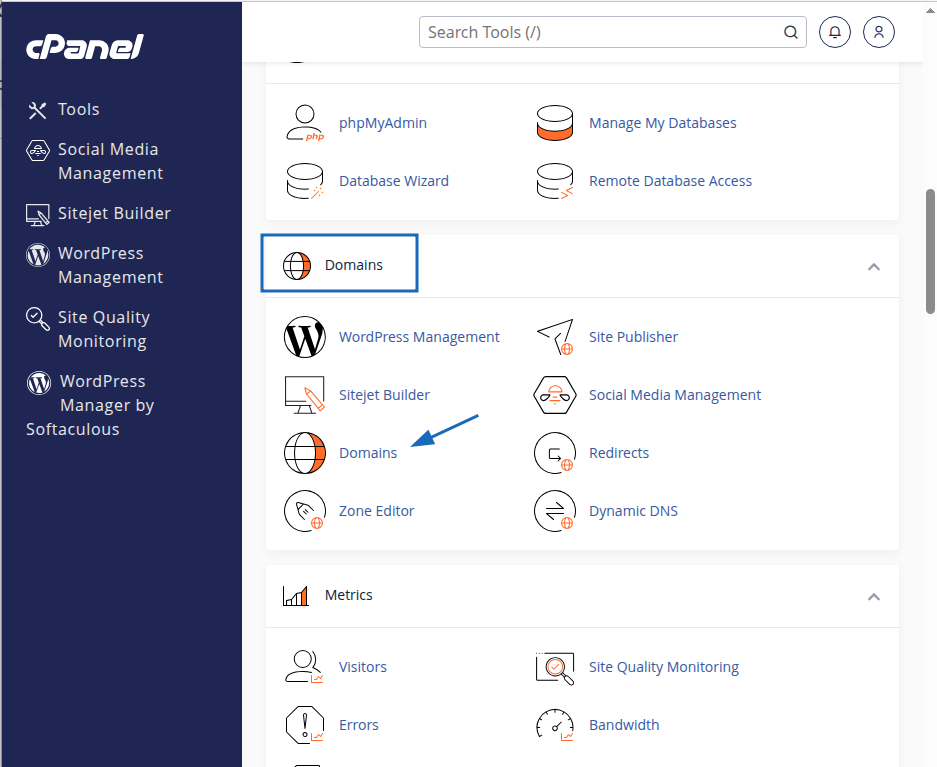This screenshot has width=937, height=767.
Task: Open Site Quality Monitoring in sidebar
Action: 102,329
